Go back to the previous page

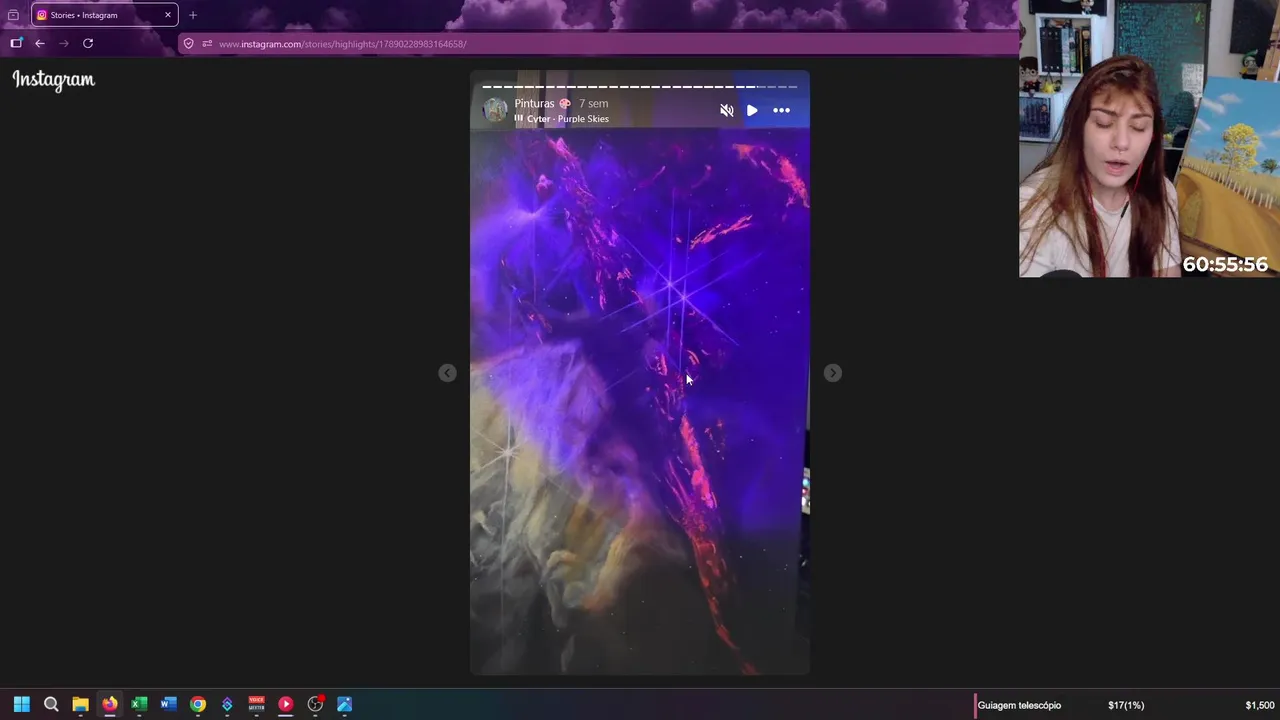pyautogui.click(x=40, y=43)
